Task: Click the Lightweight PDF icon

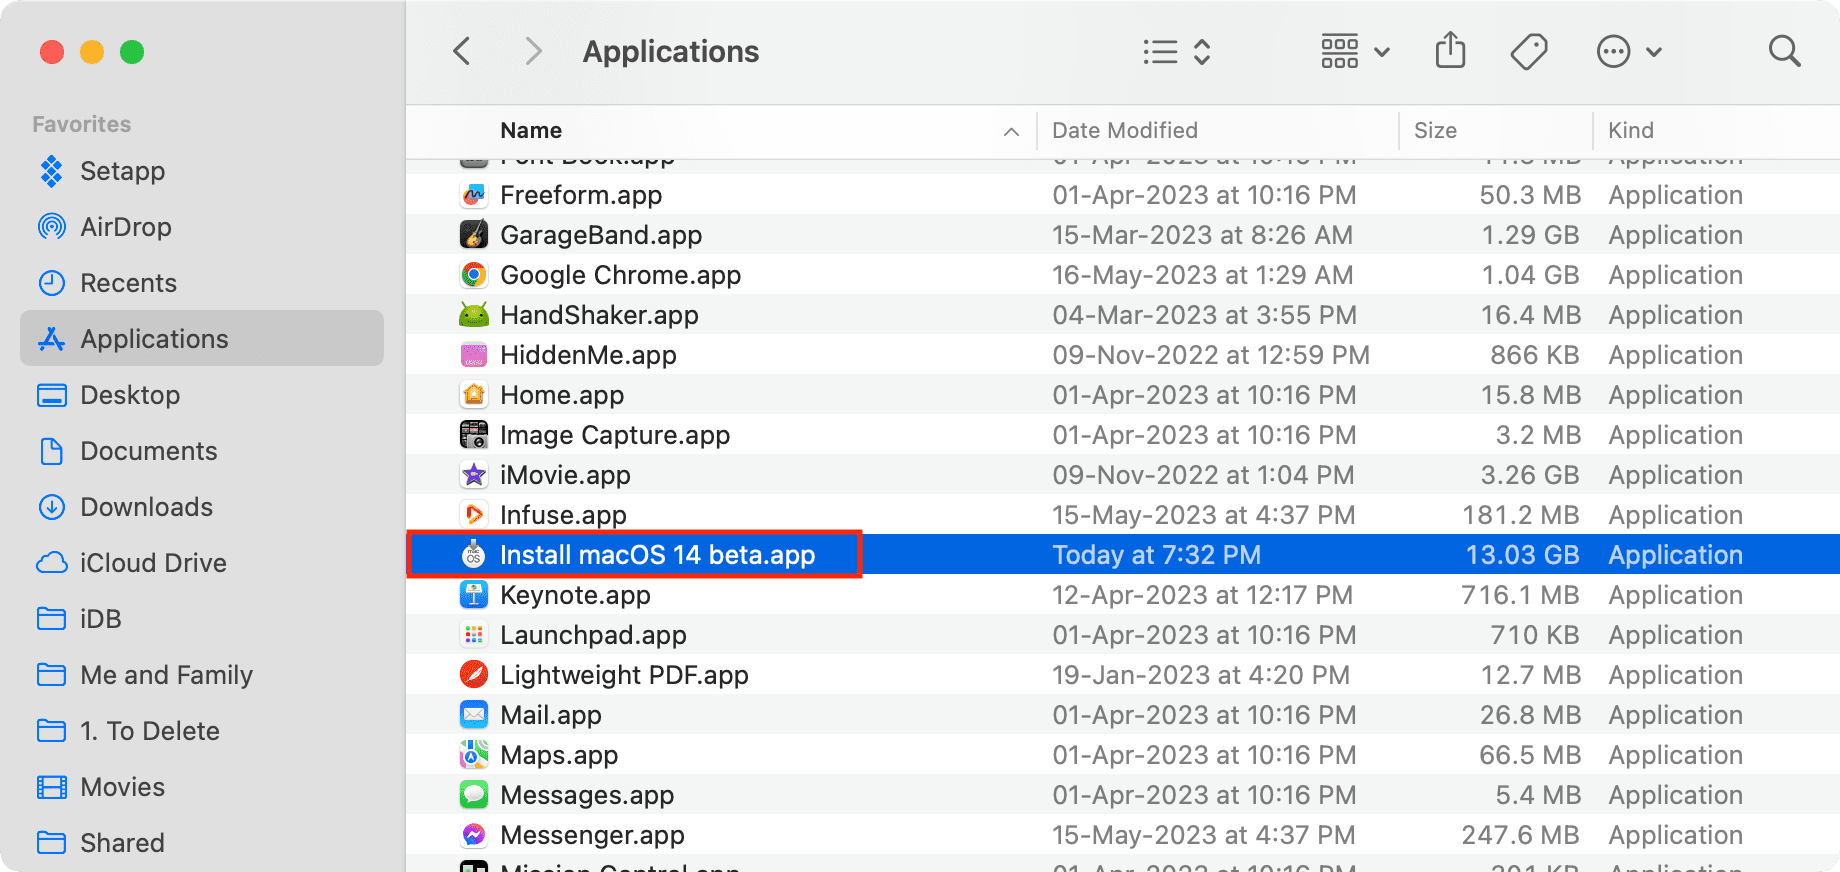Action: (x=474, y=675)
